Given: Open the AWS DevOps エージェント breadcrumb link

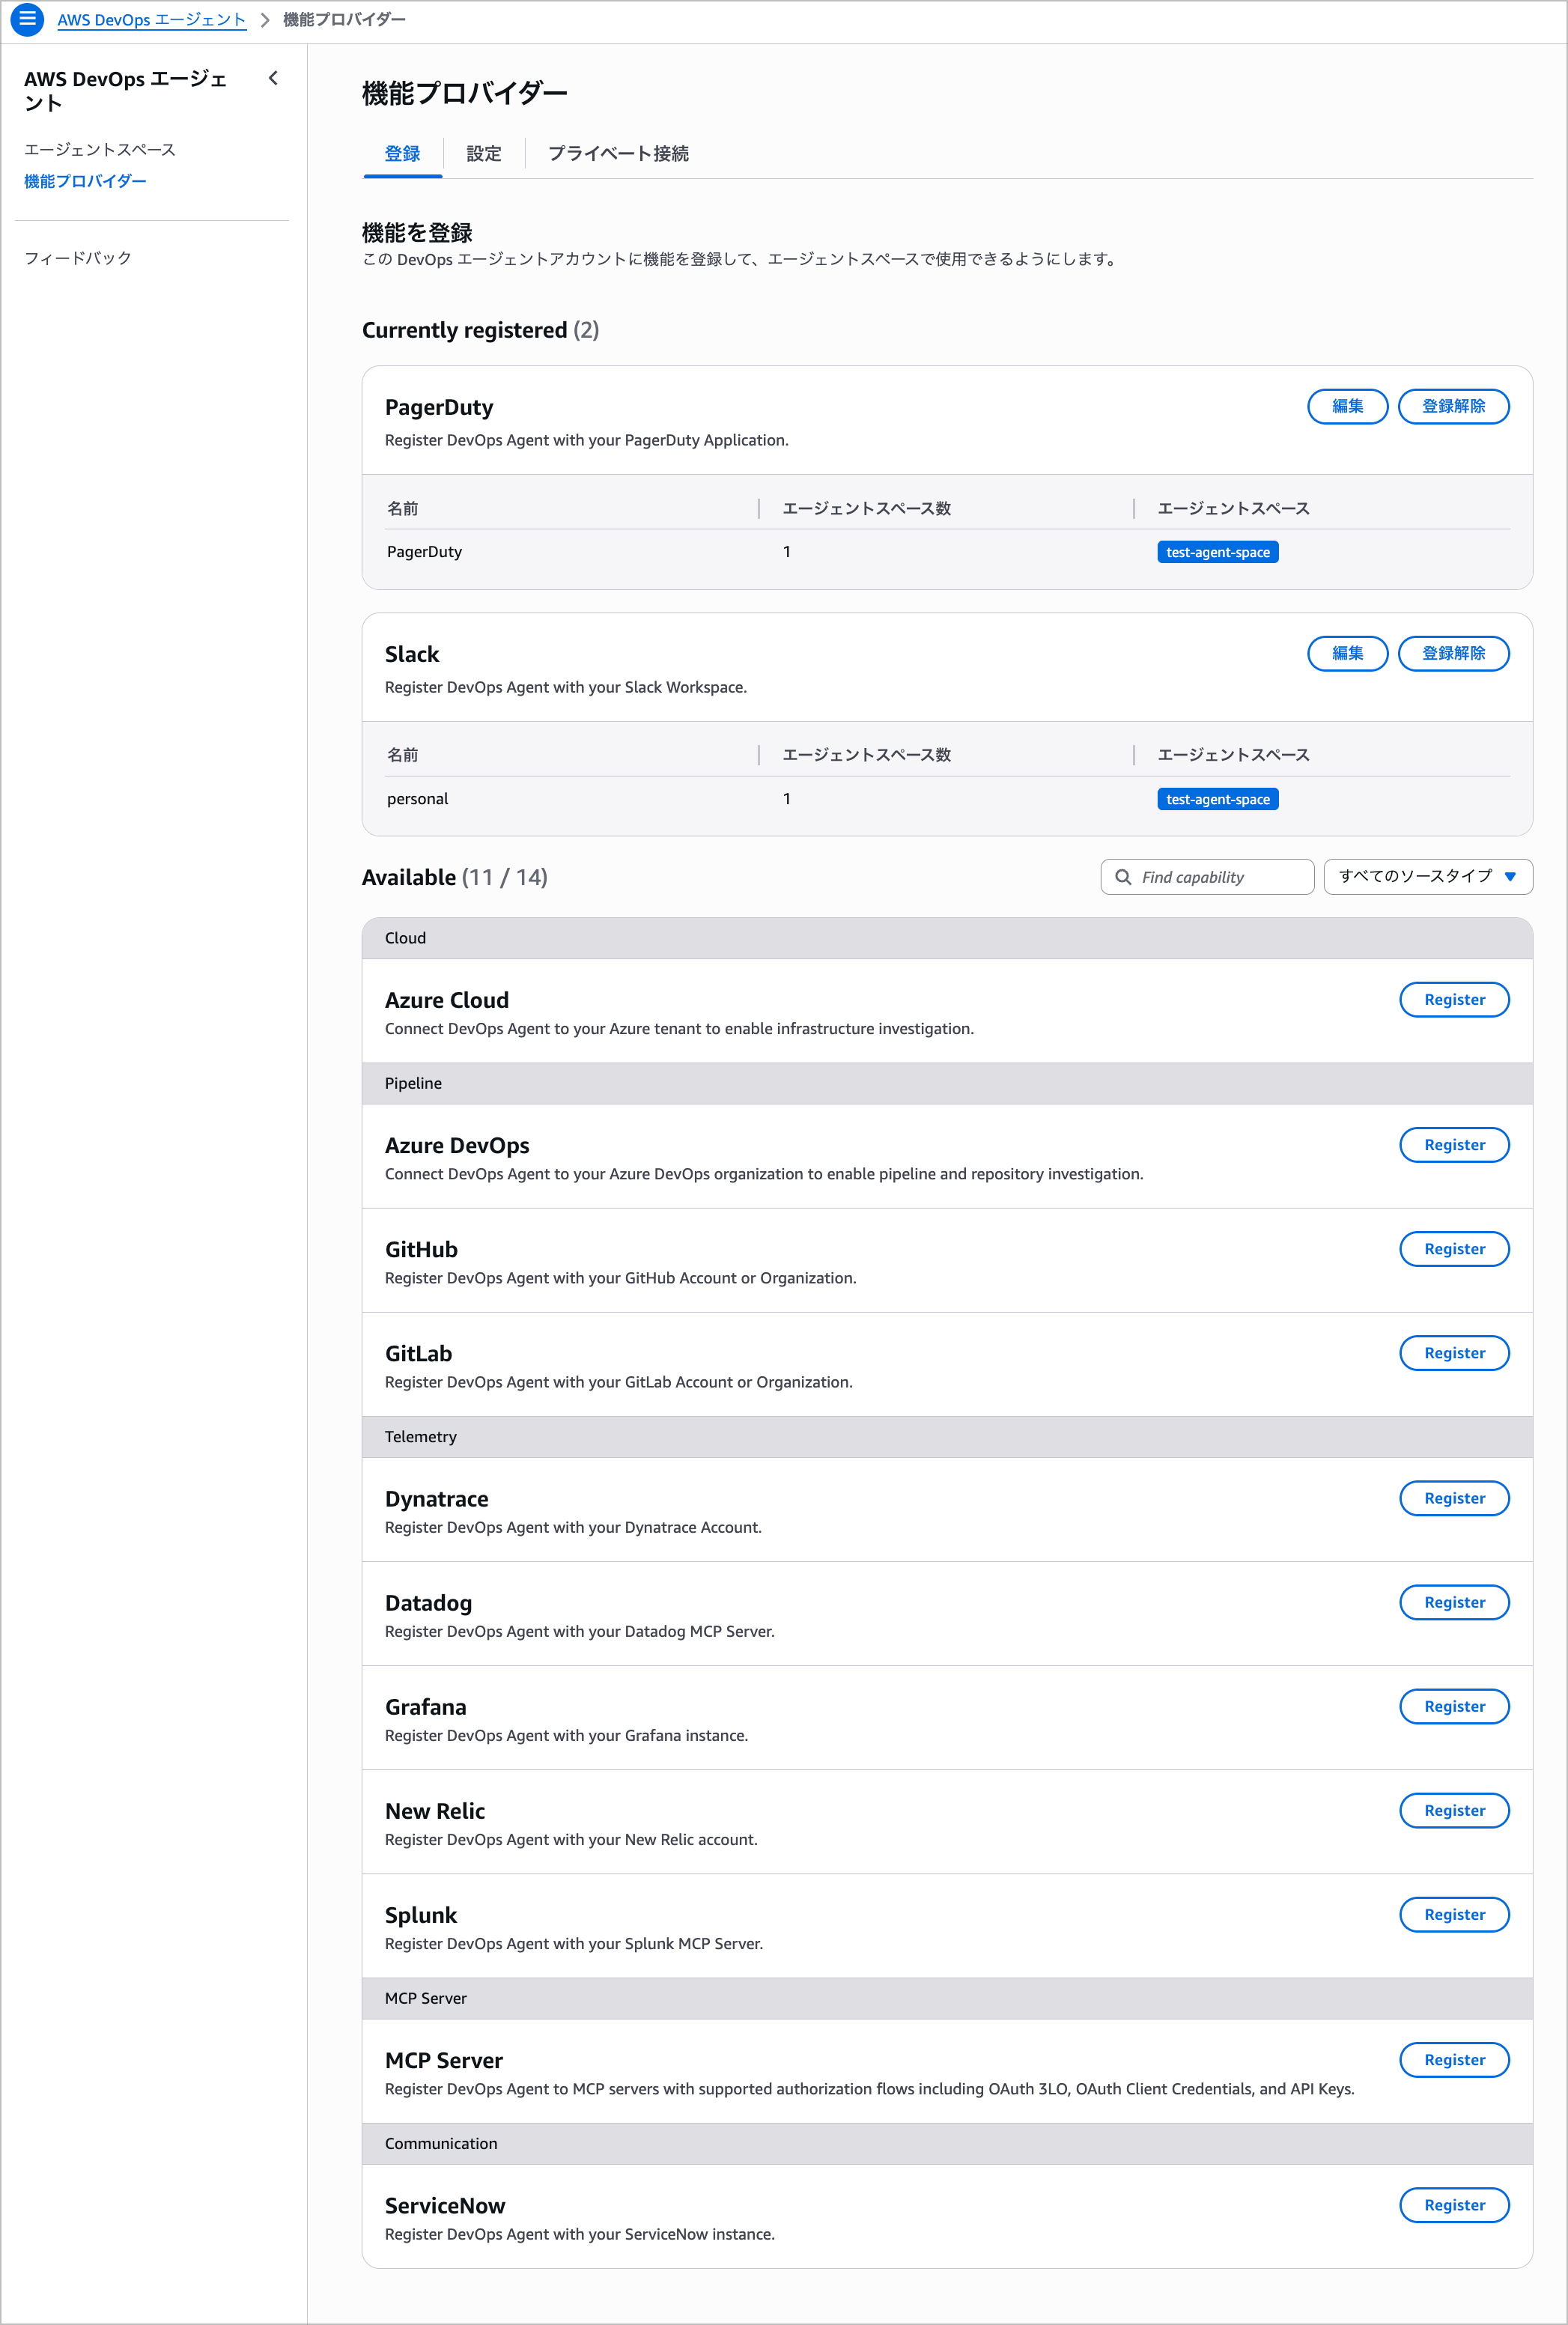Looking at the screenshot, I should coord(152,19).
